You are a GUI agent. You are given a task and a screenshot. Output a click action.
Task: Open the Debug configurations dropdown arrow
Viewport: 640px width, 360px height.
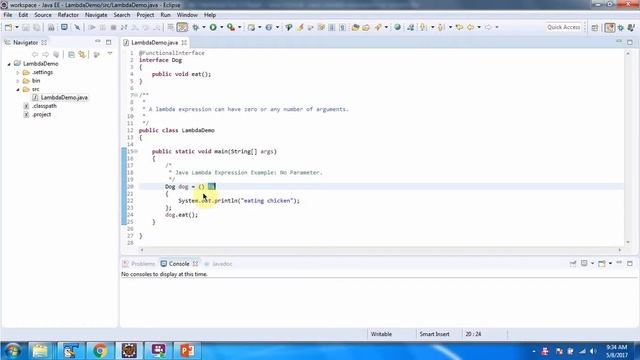pyautogui.click(x=204, y=27)
